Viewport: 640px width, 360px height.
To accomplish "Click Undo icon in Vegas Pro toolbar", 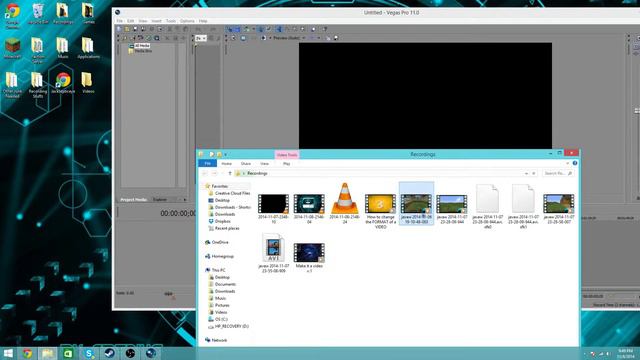I will 198,29.
